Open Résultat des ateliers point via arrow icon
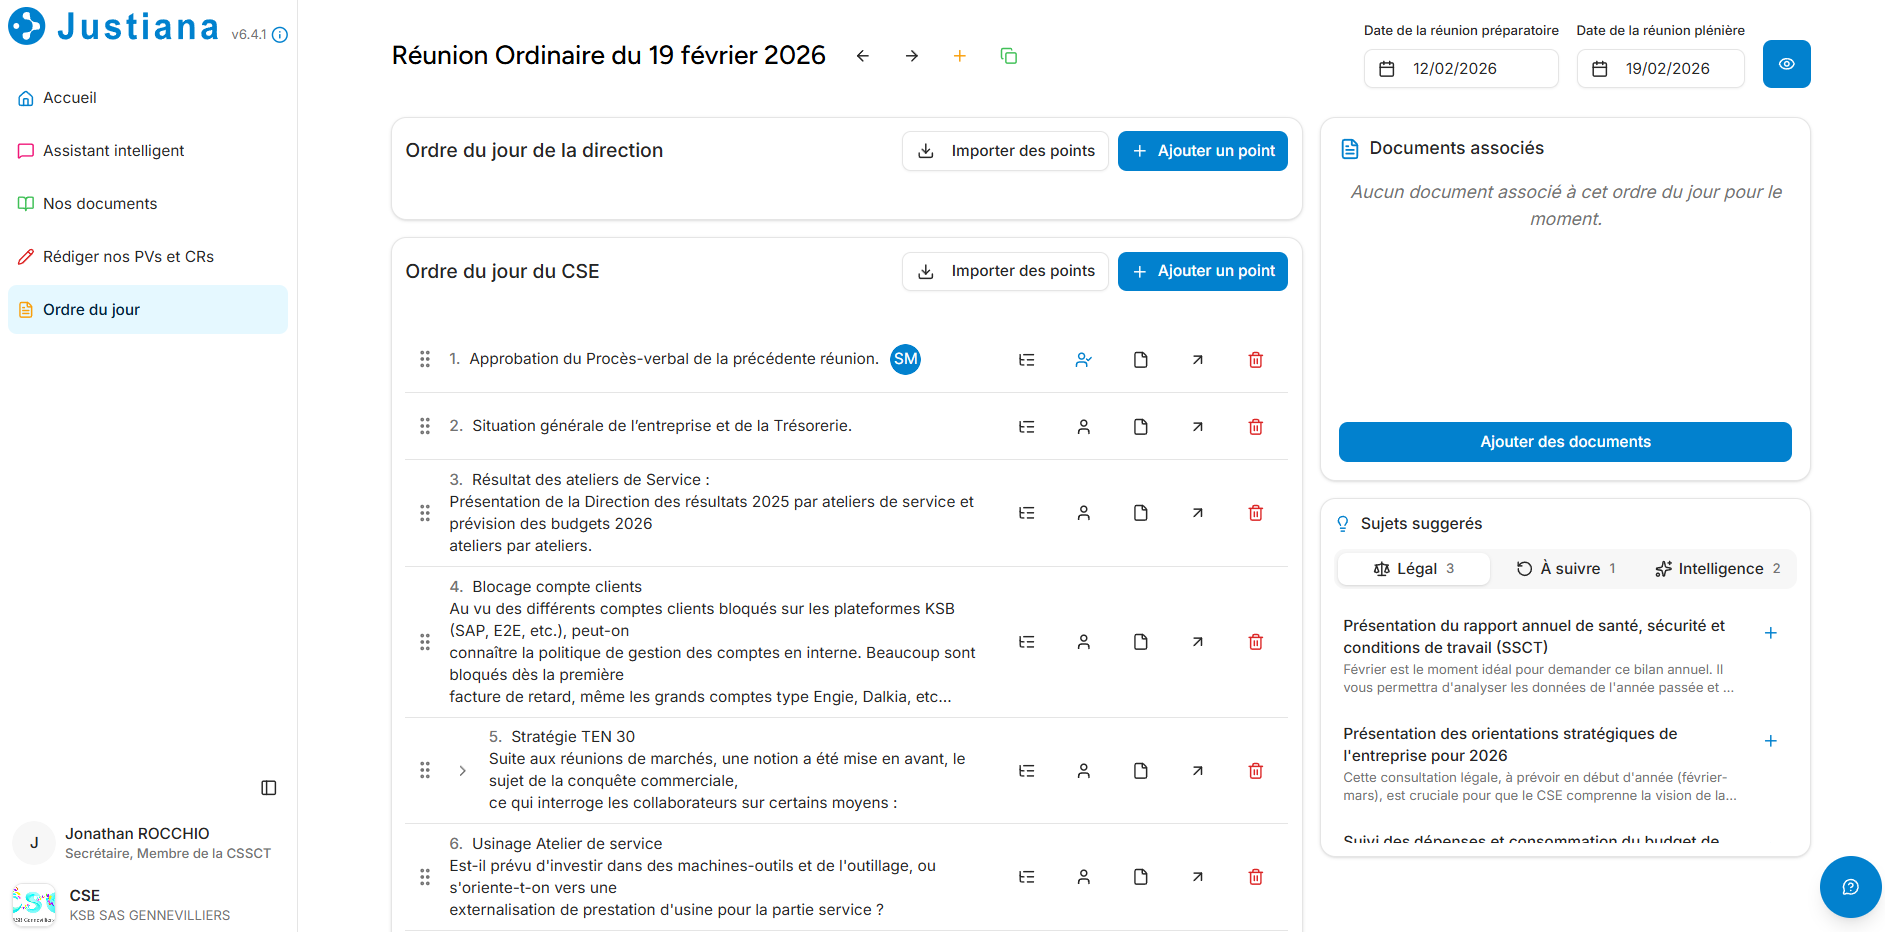Image resolution: width=1885 pixels, height=932 pixels. click(1198, 513)
